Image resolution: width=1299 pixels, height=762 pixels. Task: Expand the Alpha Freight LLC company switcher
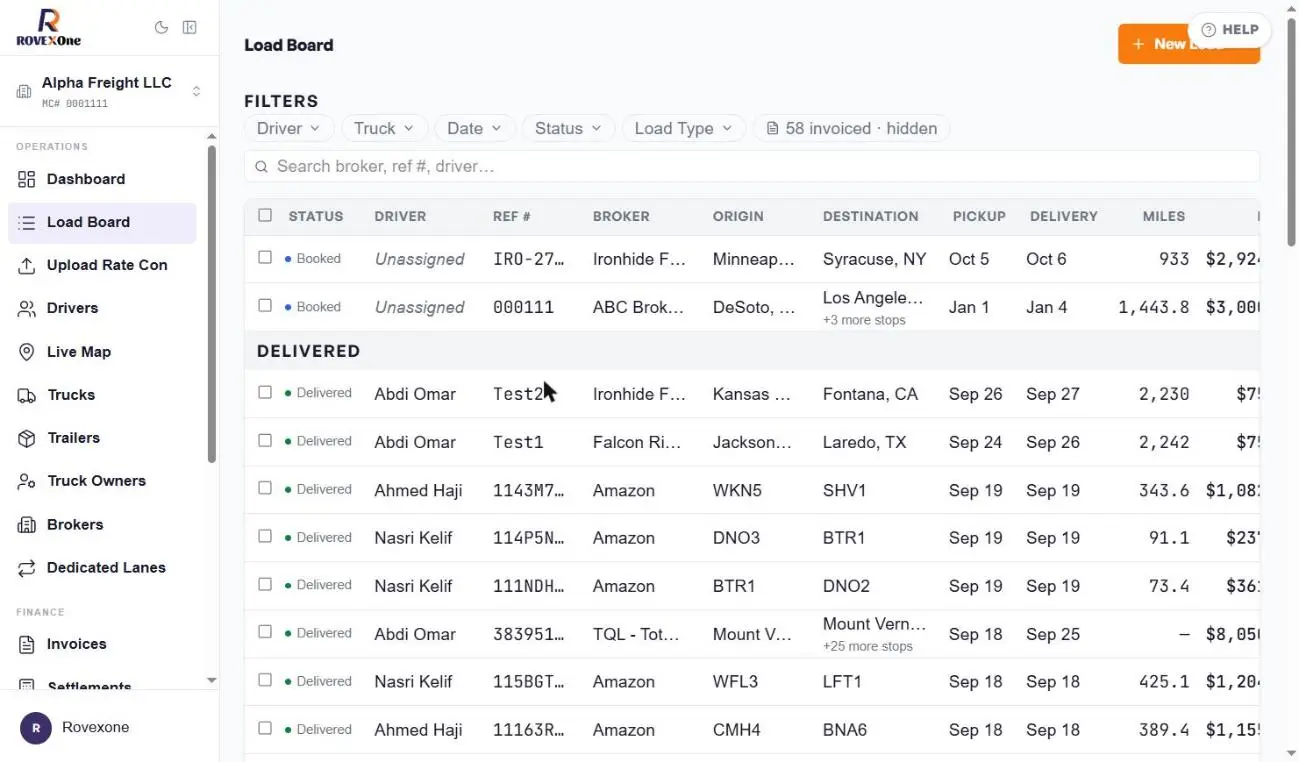(109, 92)
